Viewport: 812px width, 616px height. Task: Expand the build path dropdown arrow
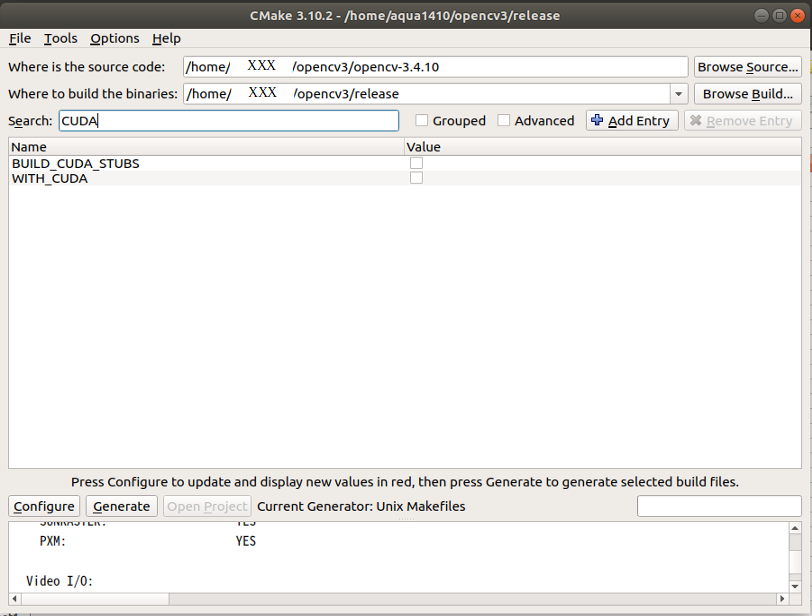pyautogui.click(x=678, y=94)
